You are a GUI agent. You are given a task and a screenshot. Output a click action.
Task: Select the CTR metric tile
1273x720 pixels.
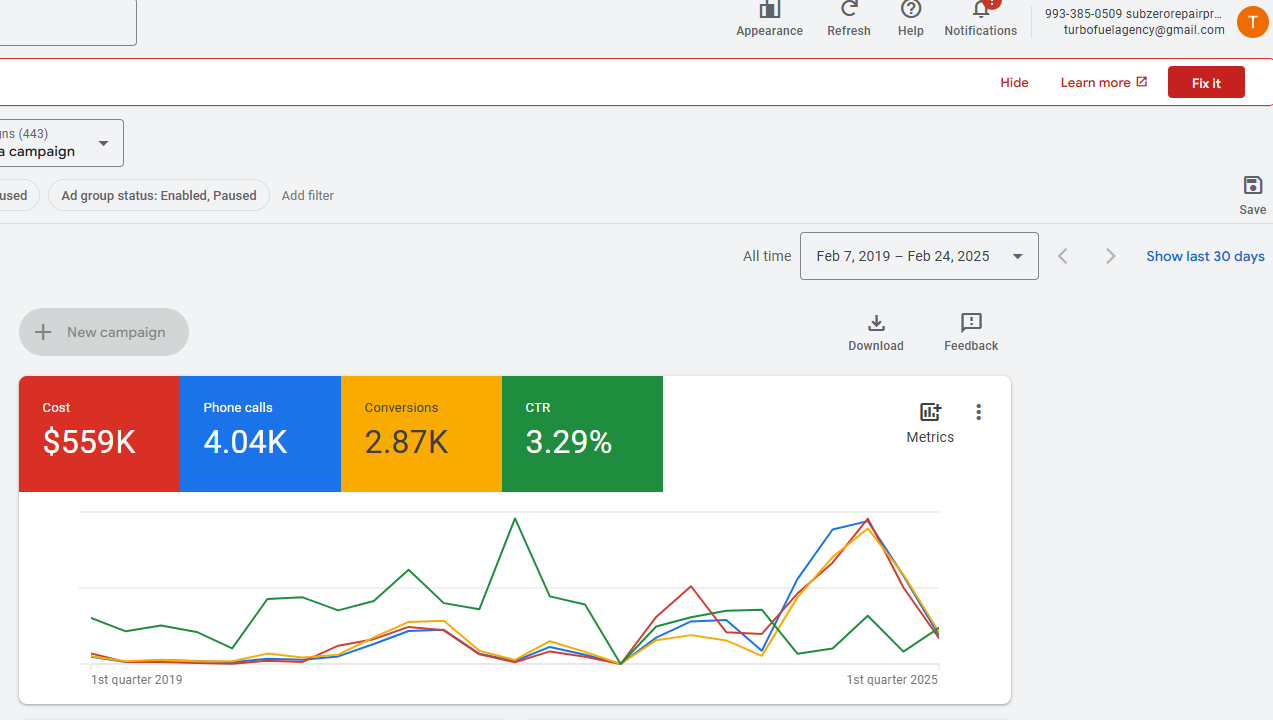pyautogui.click(x=582, y=434)
